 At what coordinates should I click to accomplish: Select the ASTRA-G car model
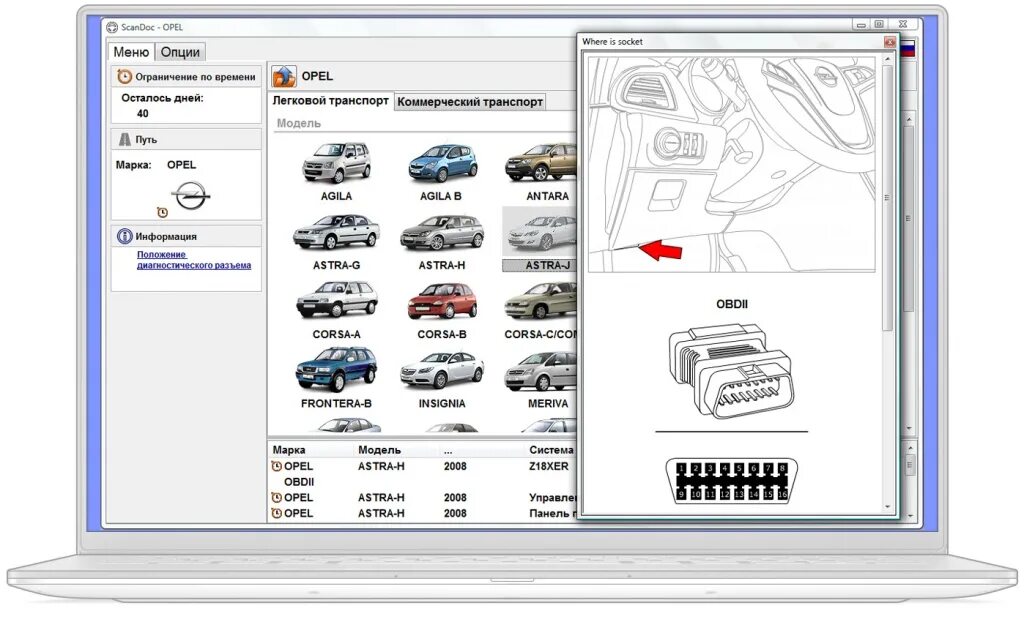click(x=336, y=241)
